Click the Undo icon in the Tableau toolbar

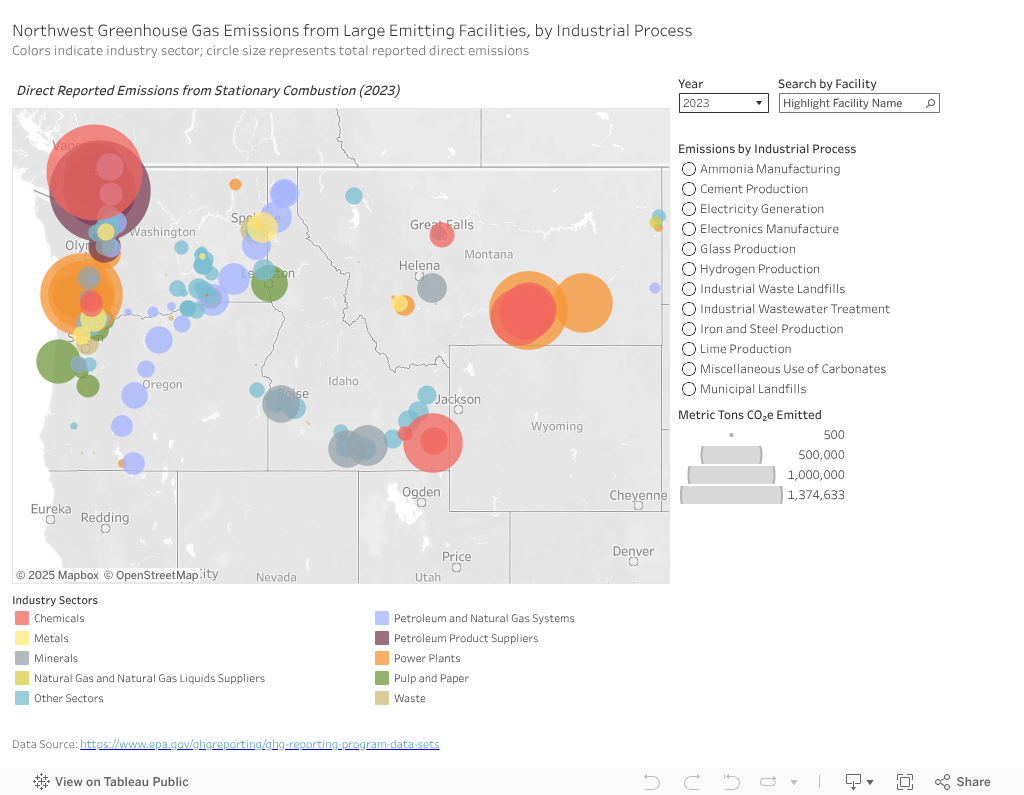[x=652, y=781]
